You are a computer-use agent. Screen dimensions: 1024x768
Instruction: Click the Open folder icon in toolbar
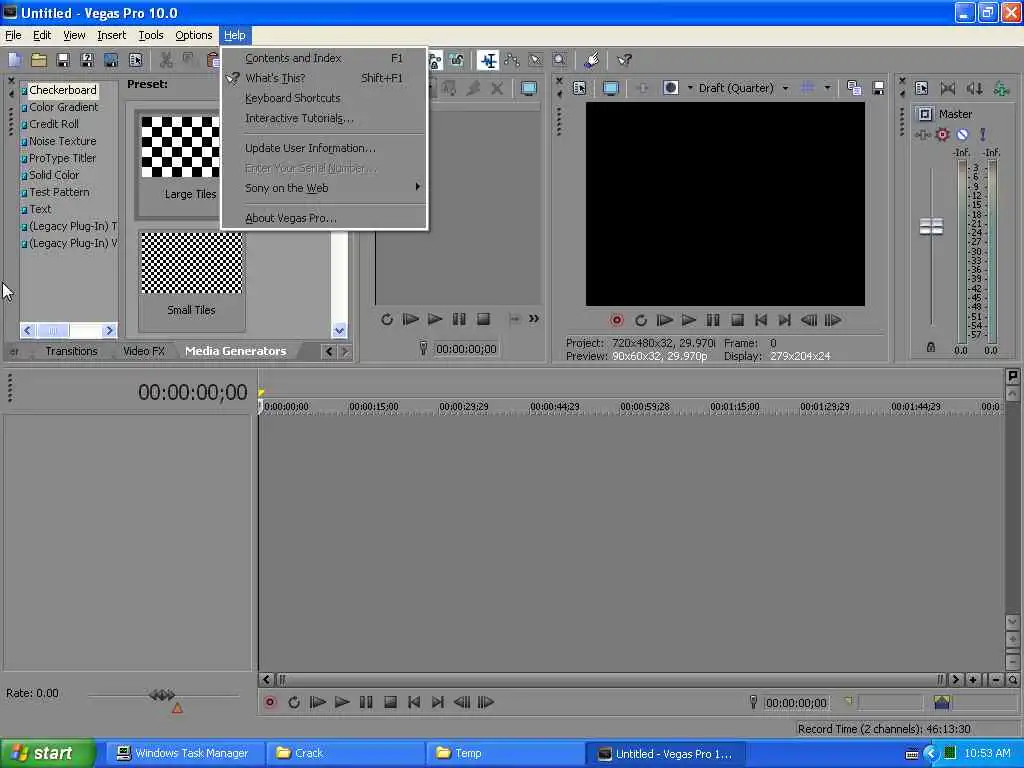tap(39, 60)
